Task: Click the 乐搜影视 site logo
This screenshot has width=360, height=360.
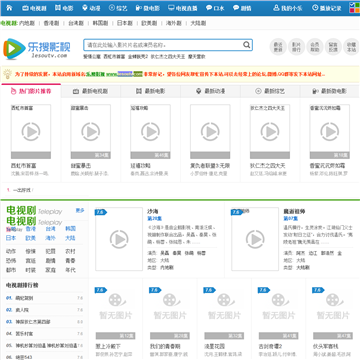Action: click(37, 49)
